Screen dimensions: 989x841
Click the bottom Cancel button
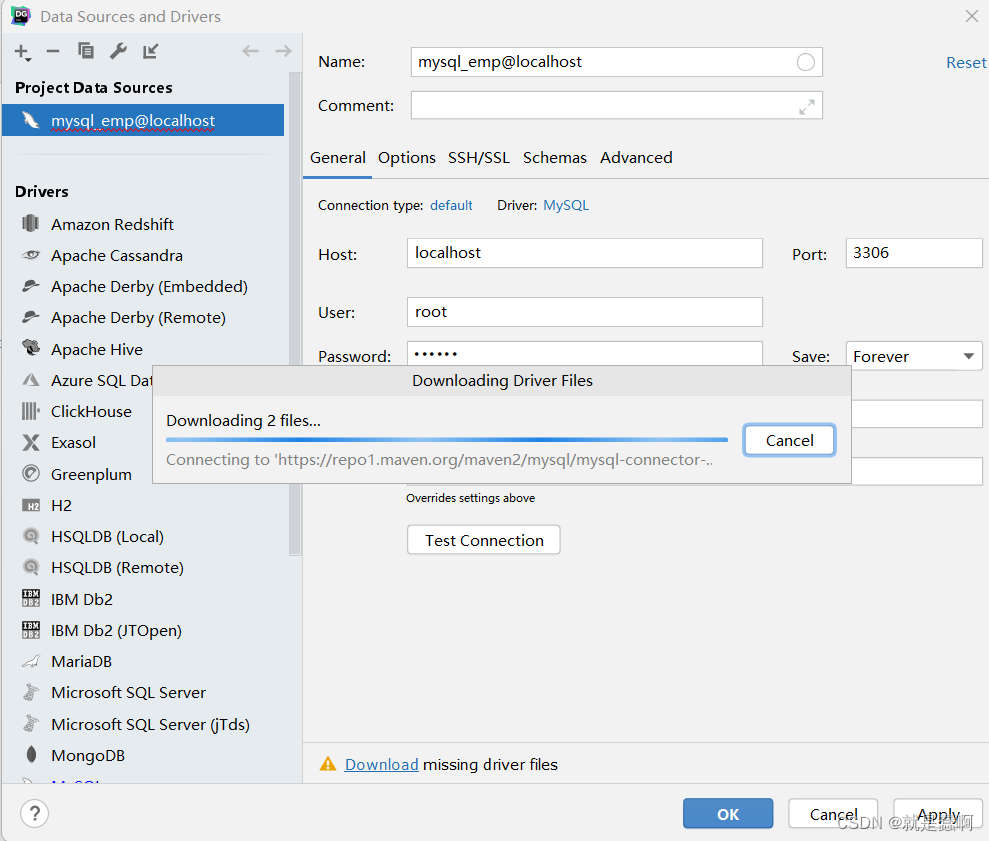pyautogui.click(x=833, y=814)
